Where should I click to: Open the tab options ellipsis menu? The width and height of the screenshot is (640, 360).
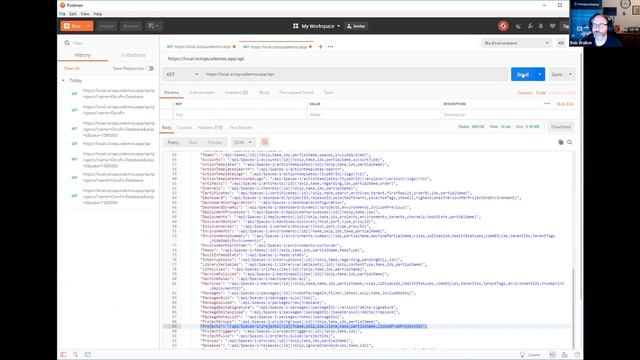(x=330, y=47)
